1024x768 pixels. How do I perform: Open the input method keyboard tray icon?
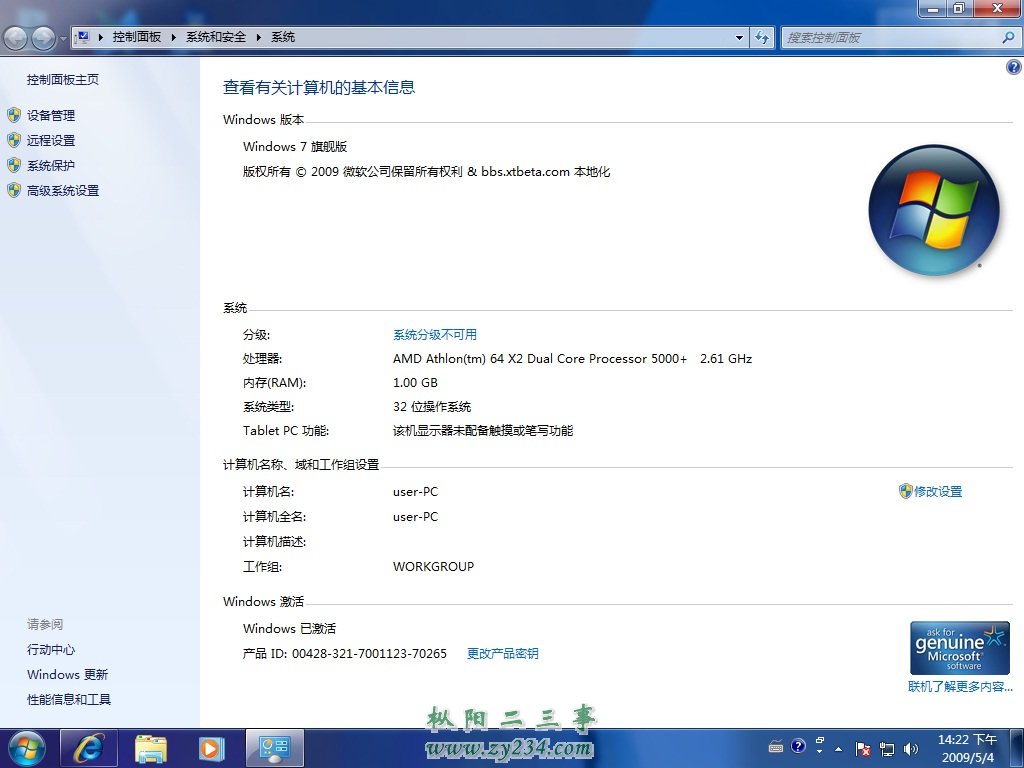[776, 746]
